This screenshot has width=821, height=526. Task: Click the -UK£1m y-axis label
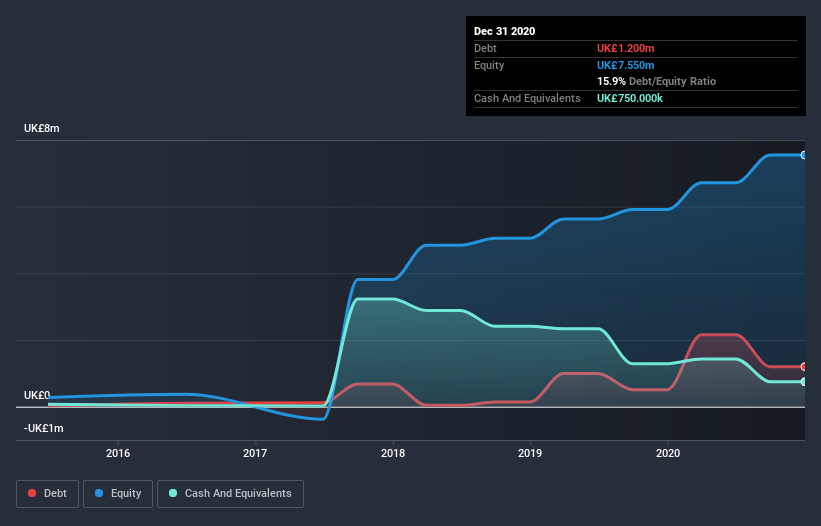[x=43, y=428]
